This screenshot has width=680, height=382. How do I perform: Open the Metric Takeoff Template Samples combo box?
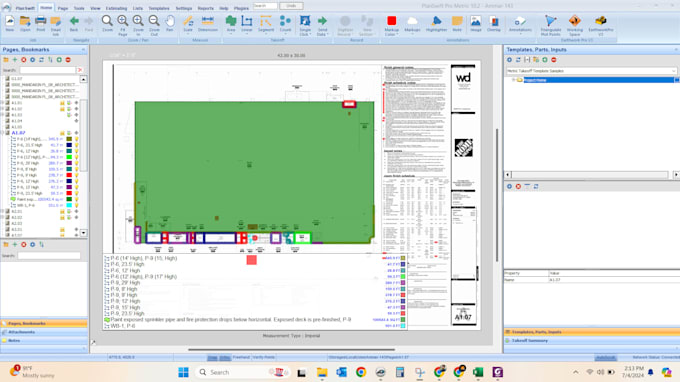point(591,71)
